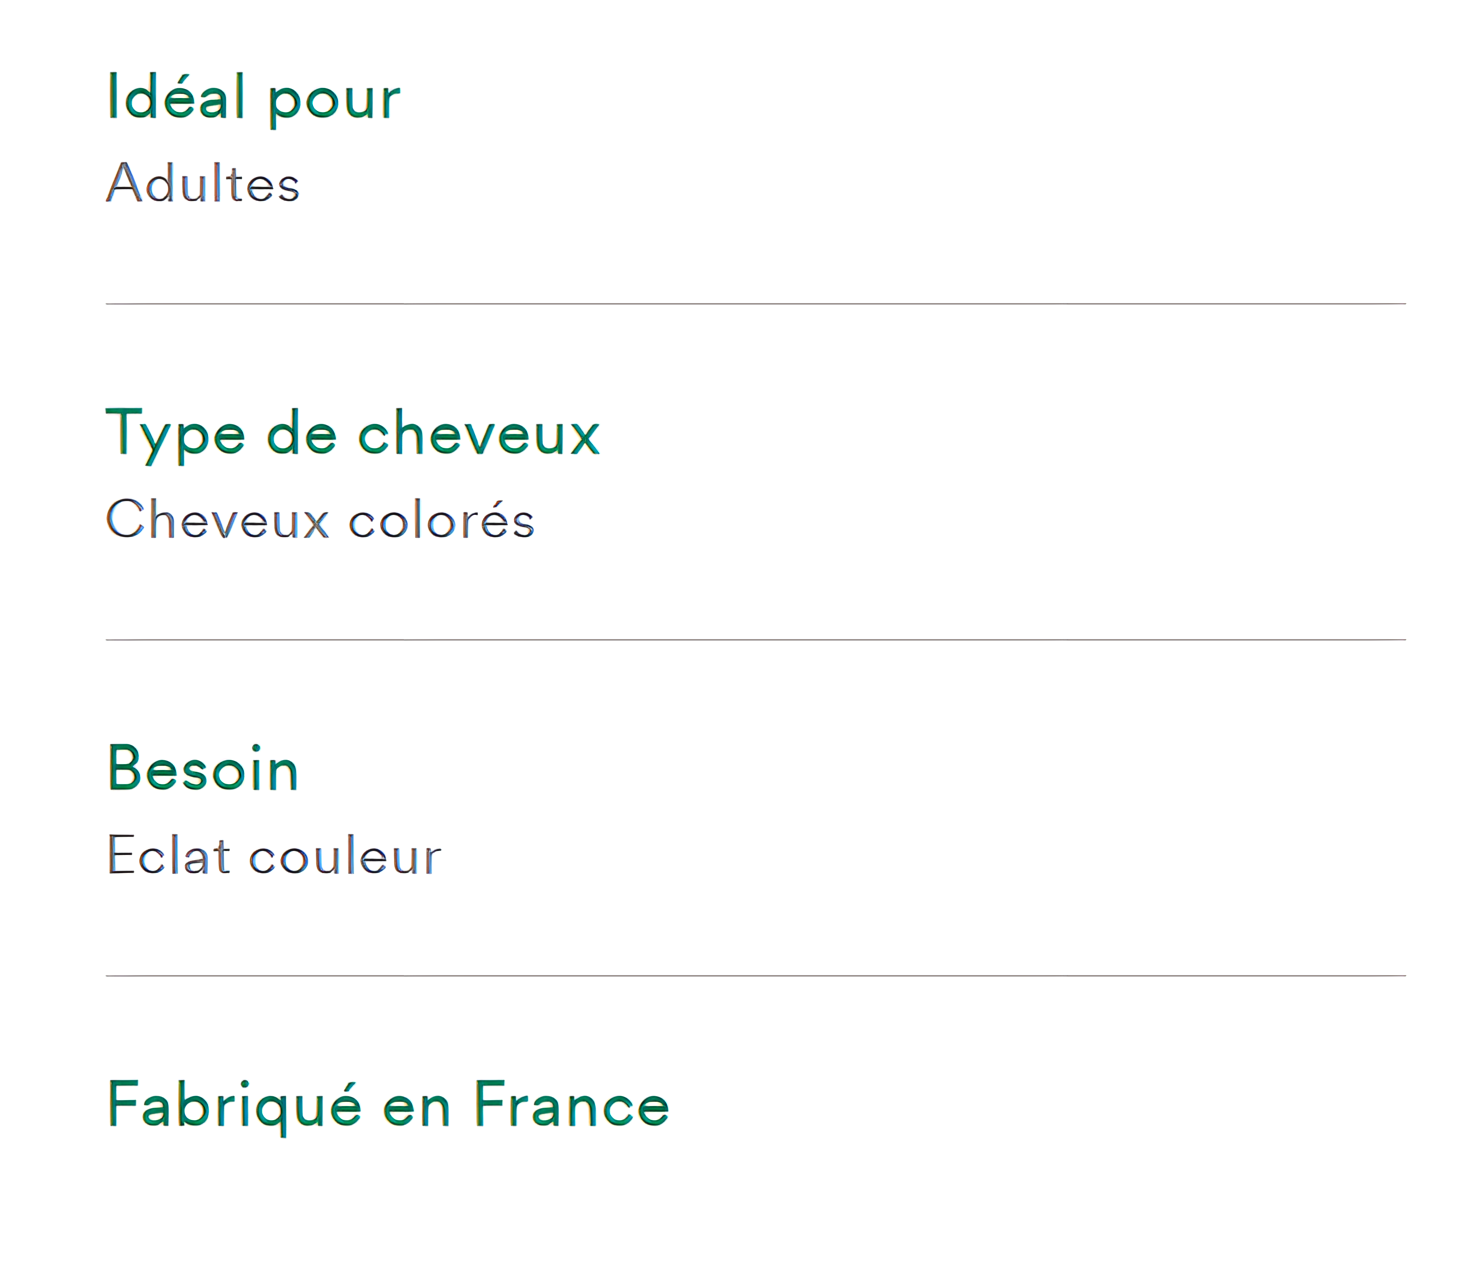Click the 'Type de cheveux' heading
1472x1262 pixels.
pos(353,435)
